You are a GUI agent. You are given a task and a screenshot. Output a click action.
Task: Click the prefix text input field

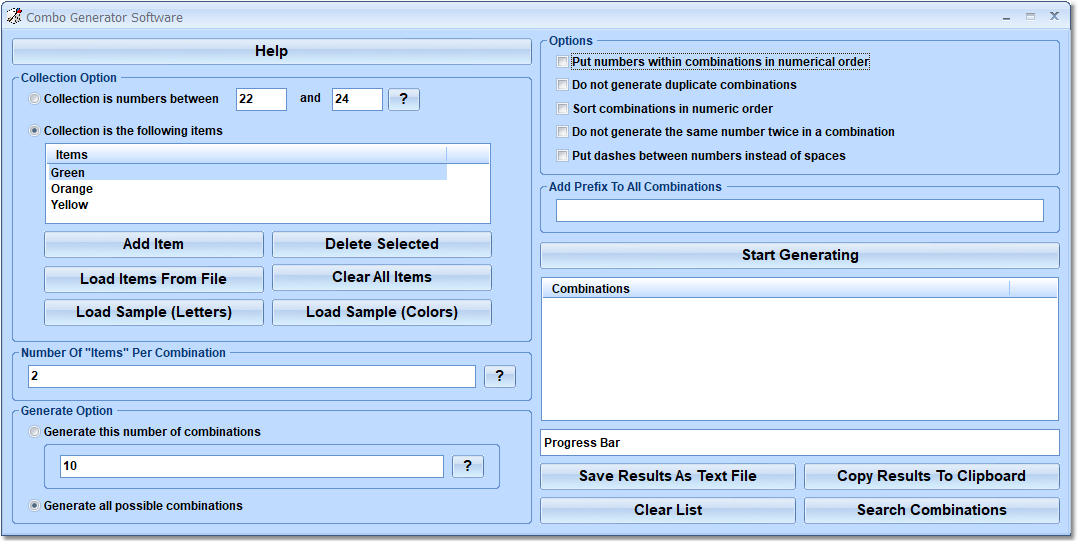(x=800, y=210)
